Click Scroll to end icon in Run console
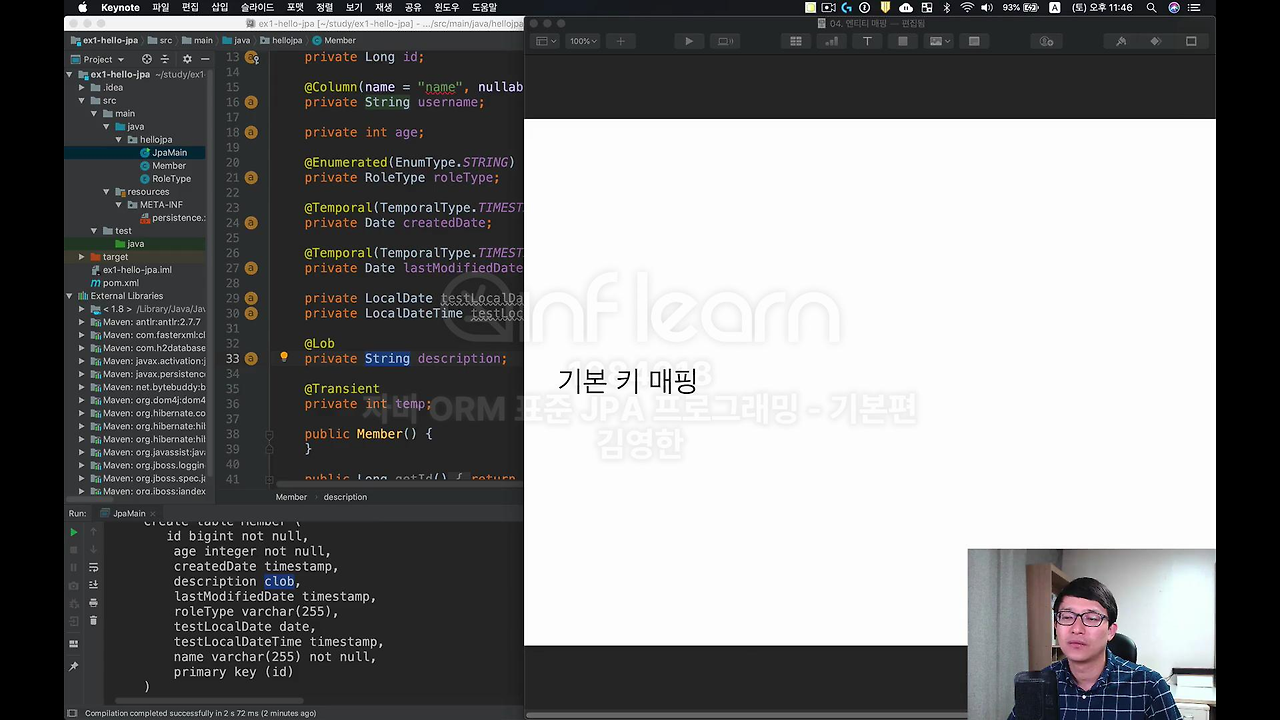1280x720 pixels. (x=94, y=585)
